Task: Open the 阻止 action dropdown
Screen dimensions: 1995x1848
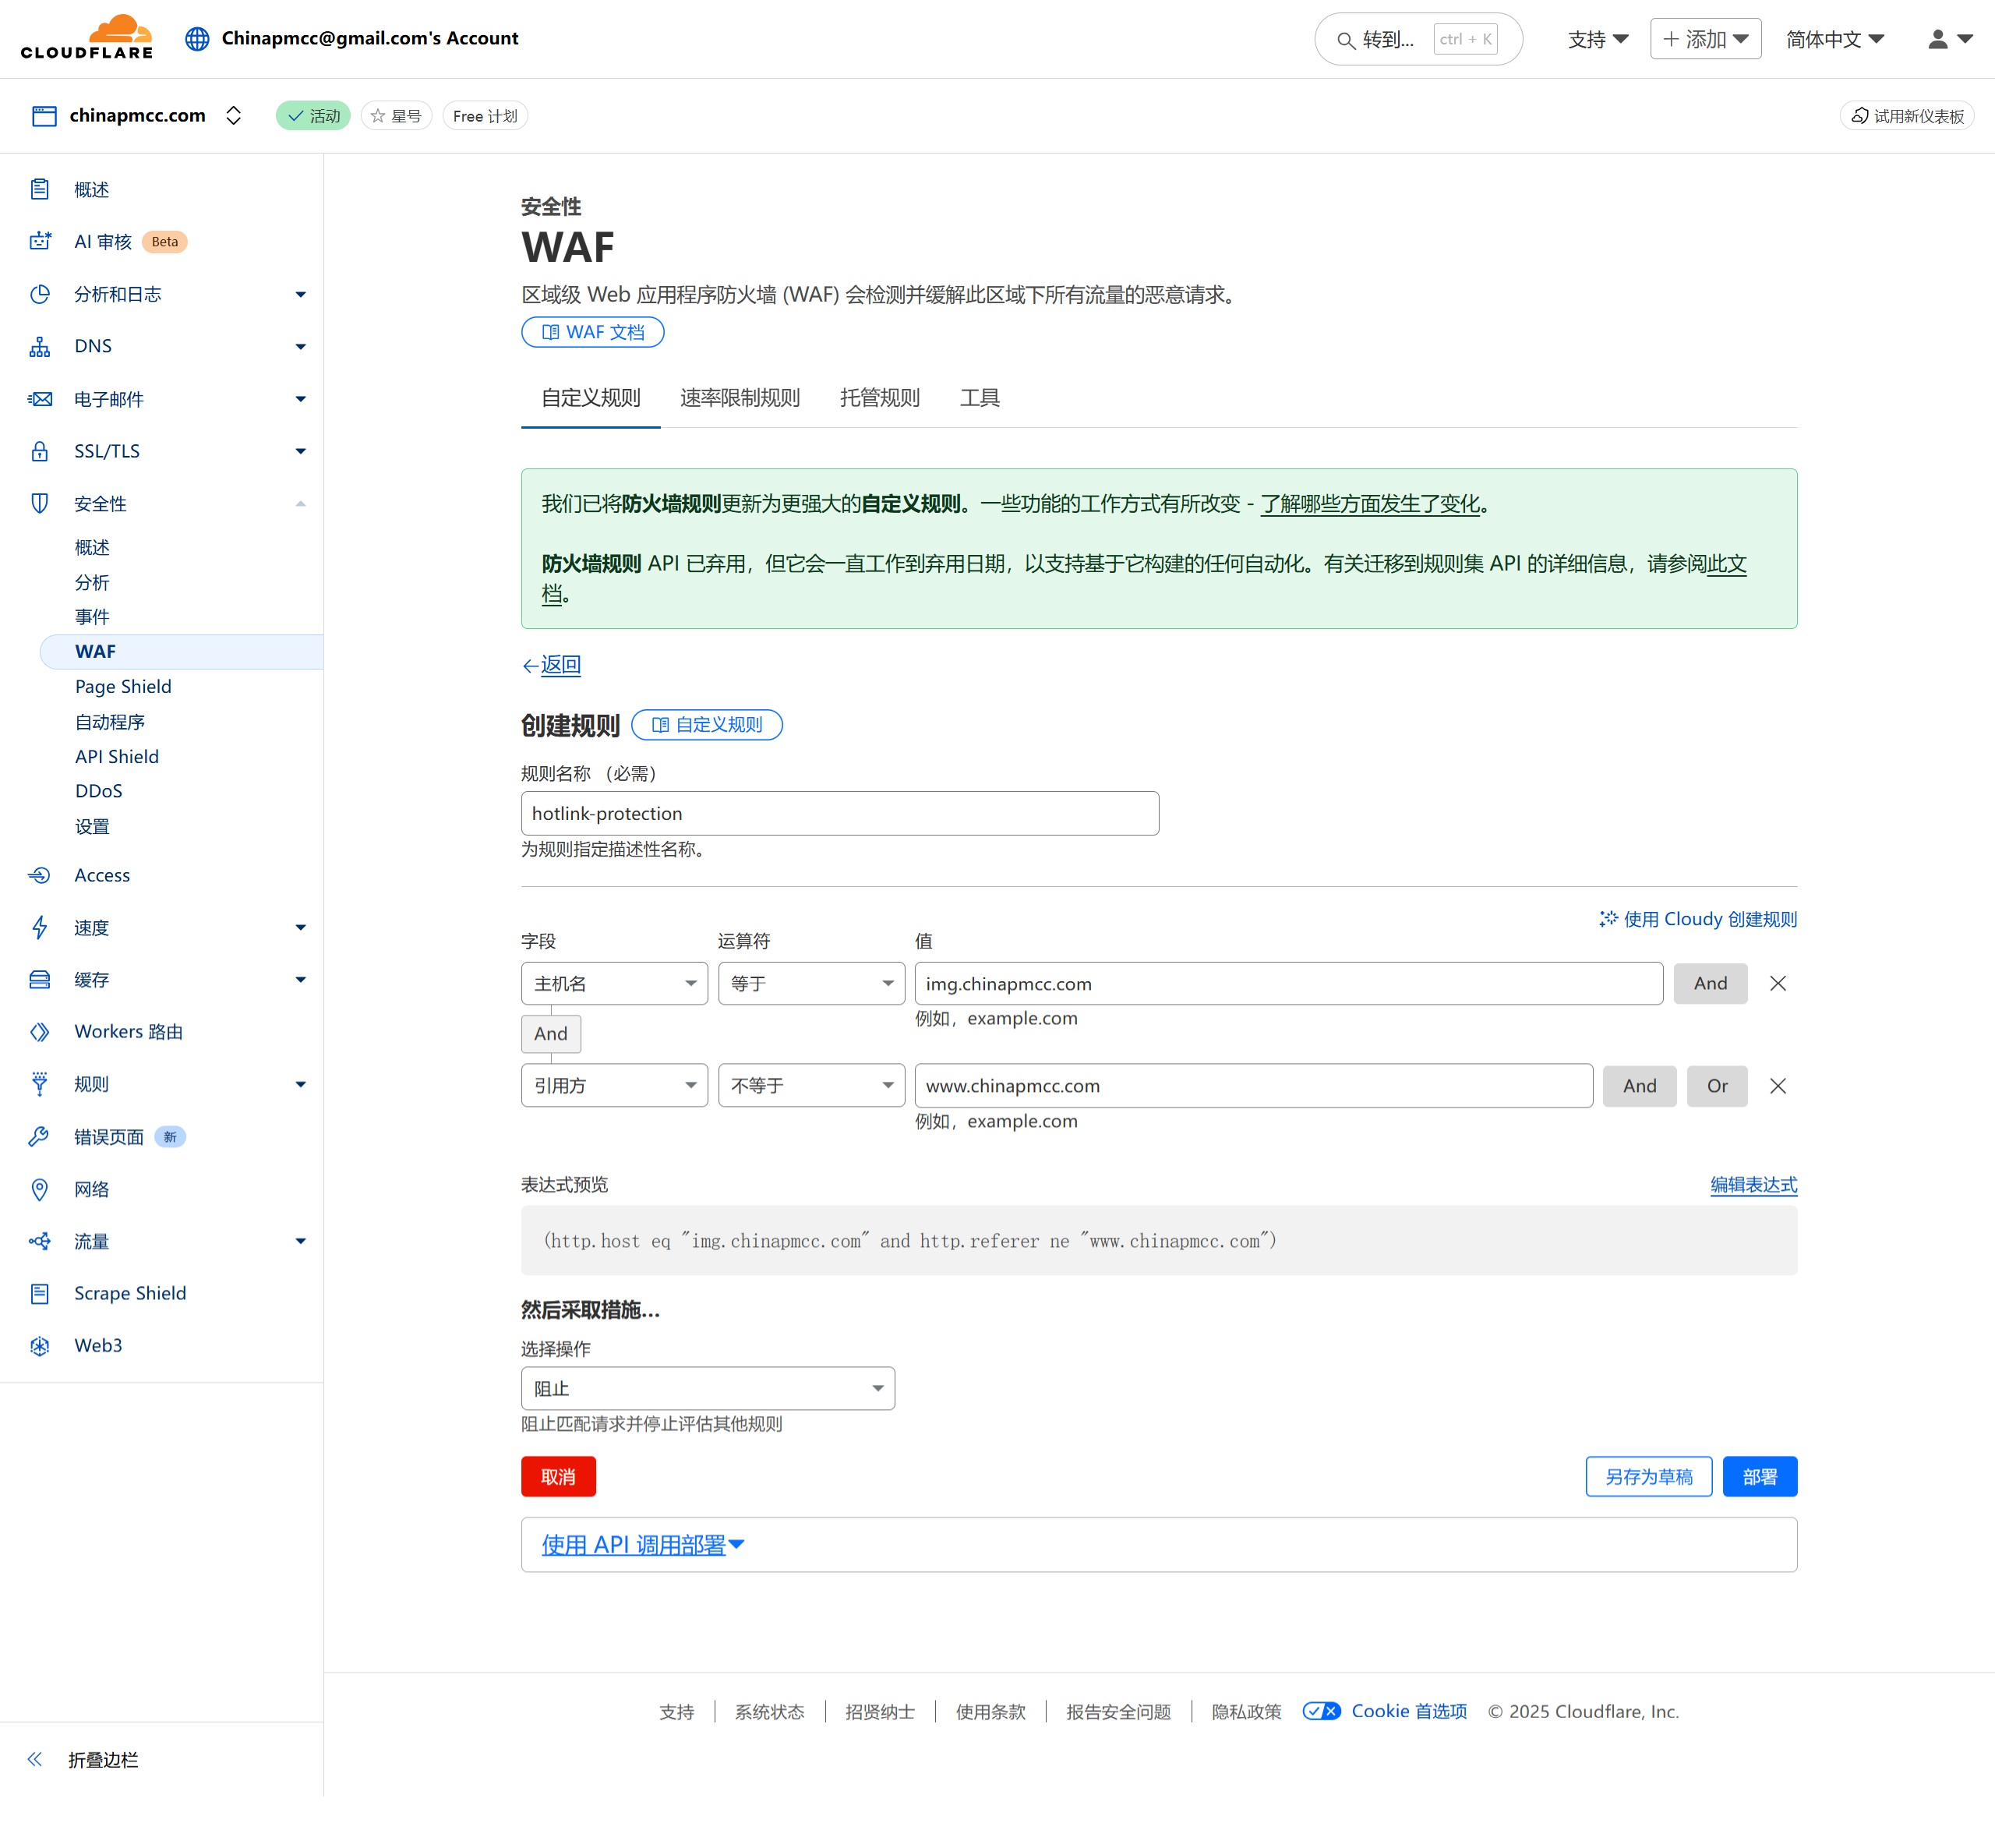Action: pyautogui.click(x=707, y=1388)
